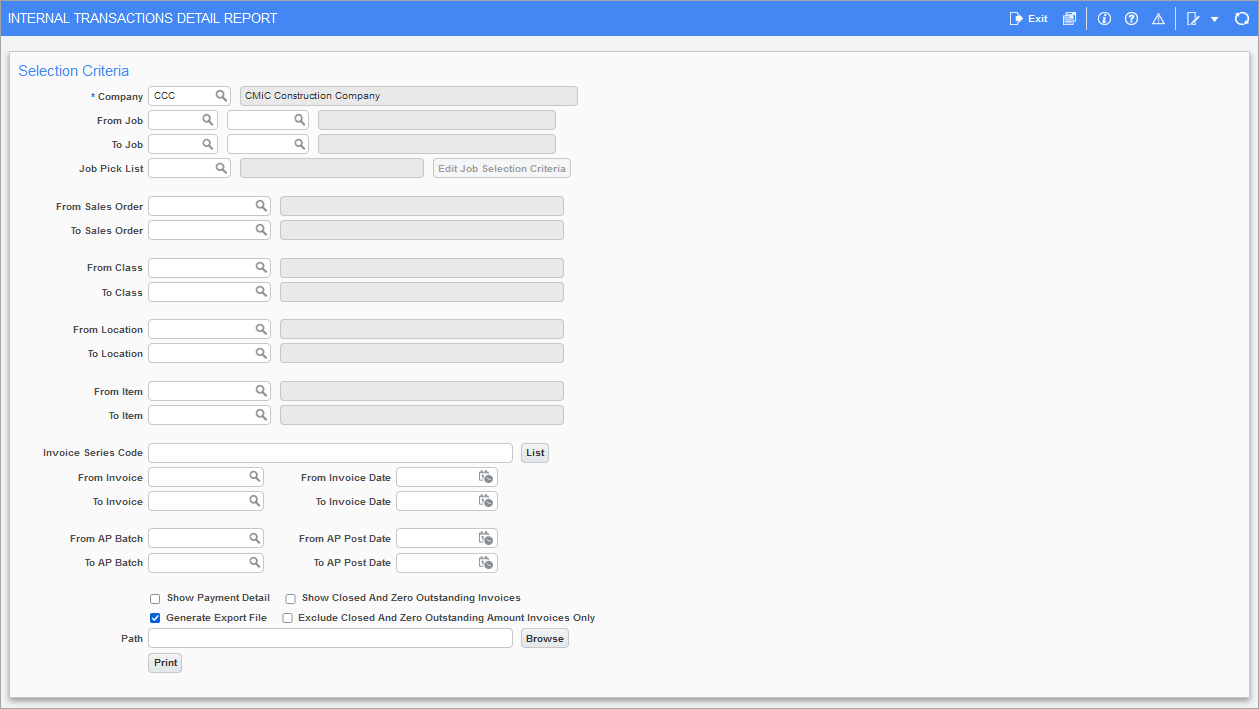Enable Exclude Closed And Zero Outstanding Amount Invoices Only

pos(288,618)
